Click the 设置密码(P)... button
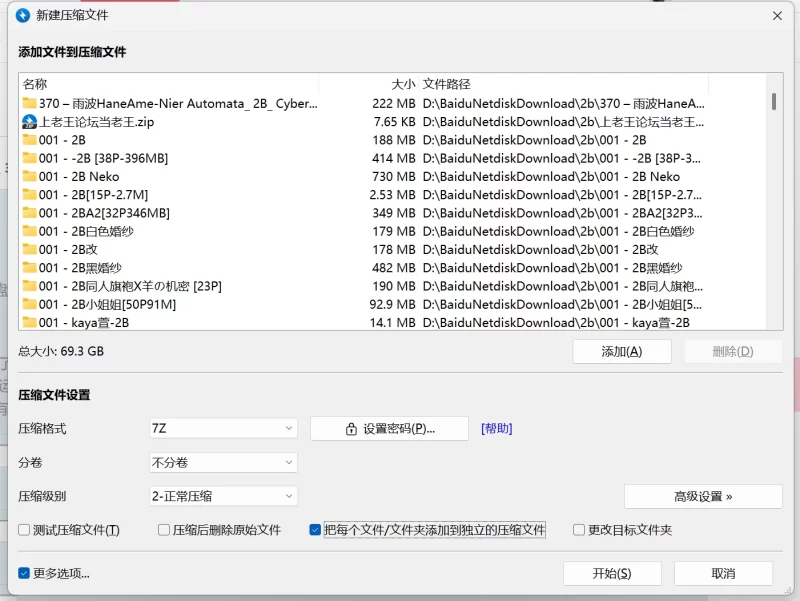This screenshot has height=601, width=800. click(389, 428)
